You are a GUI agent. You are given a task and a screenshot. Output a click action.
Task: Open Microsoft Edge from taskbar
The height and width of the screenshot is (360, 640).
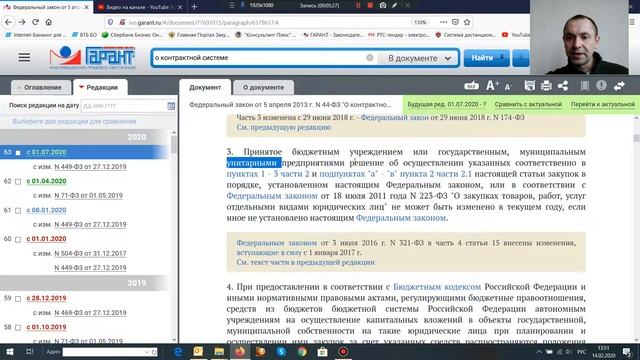coord(178,351)
